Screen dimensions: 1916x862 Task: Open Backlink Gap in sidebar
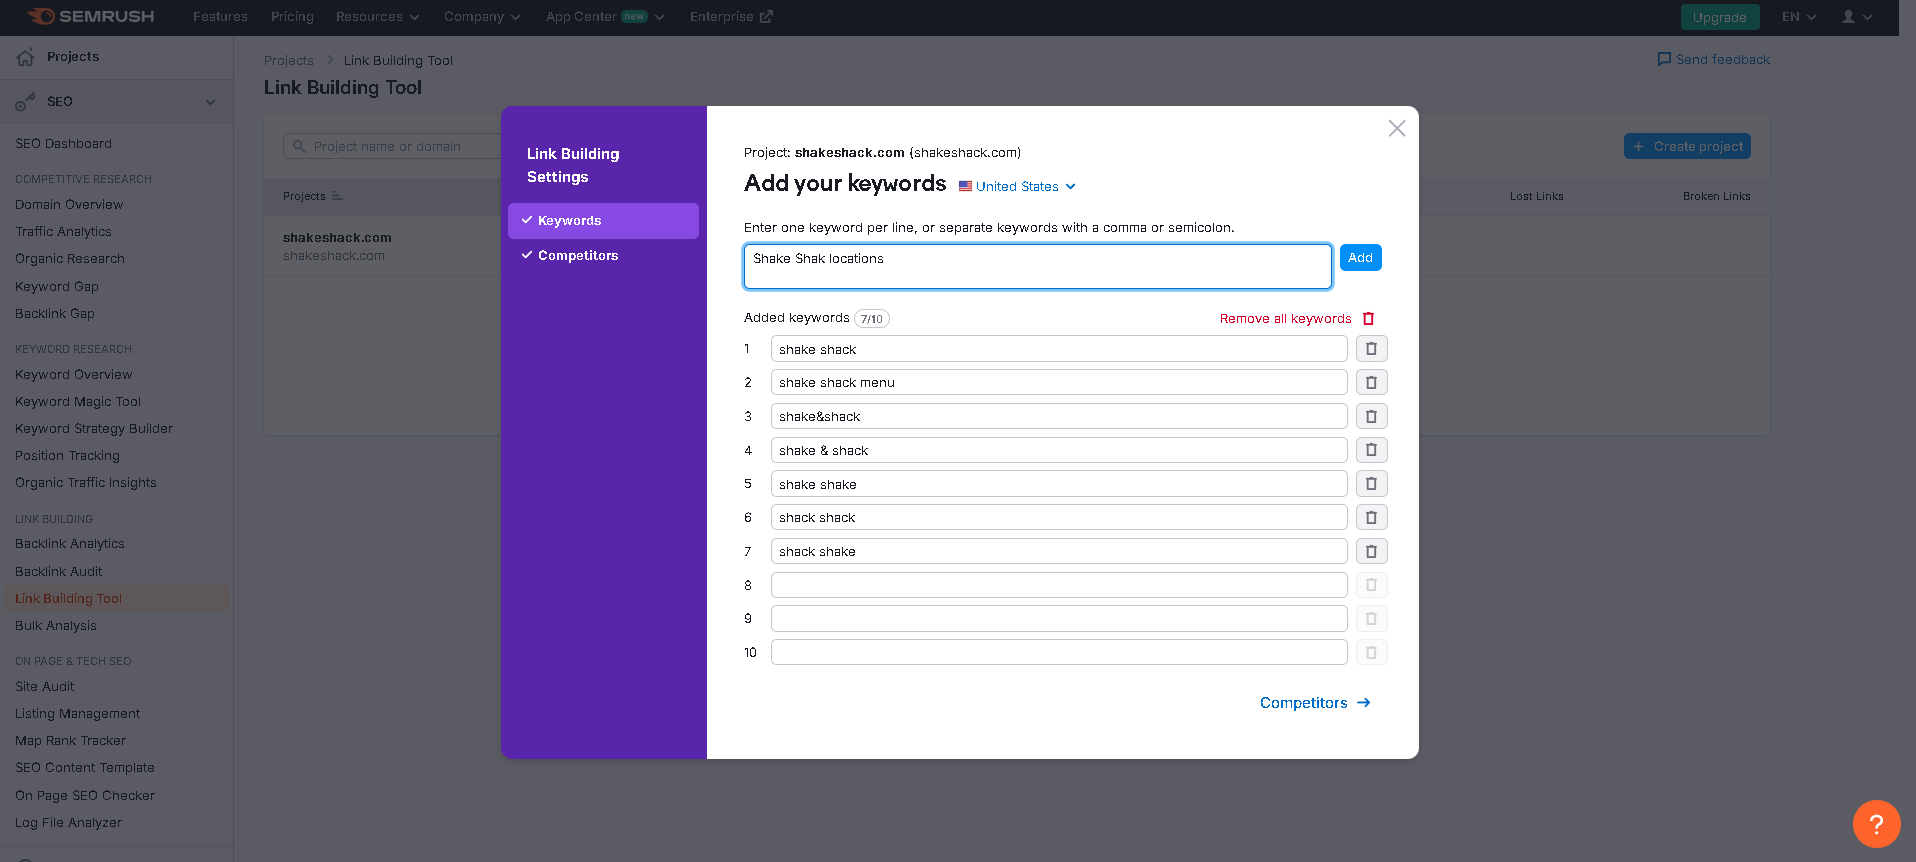click(x=55, y=314)
